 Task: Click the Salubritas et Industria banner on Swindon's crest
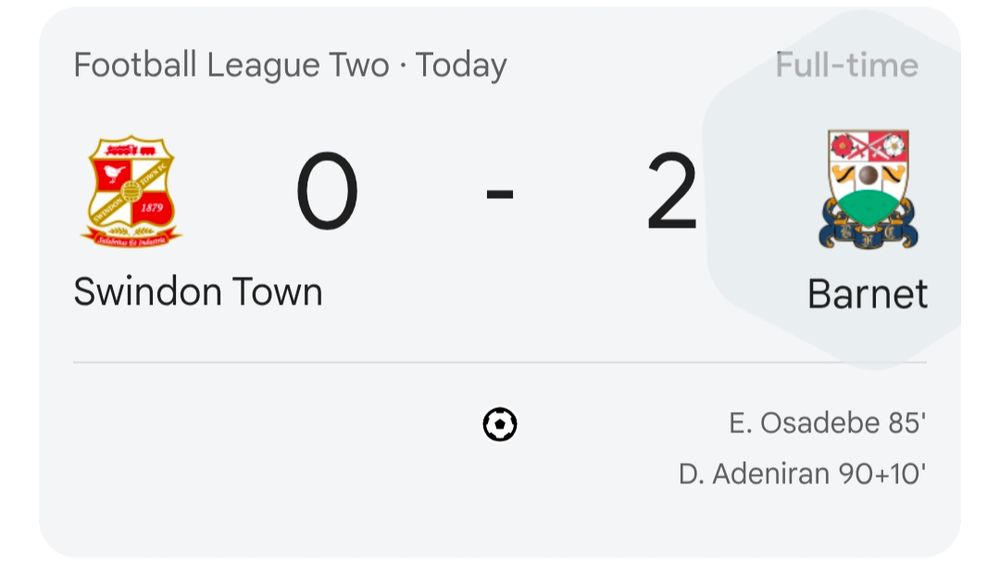[x=131, y=241]
